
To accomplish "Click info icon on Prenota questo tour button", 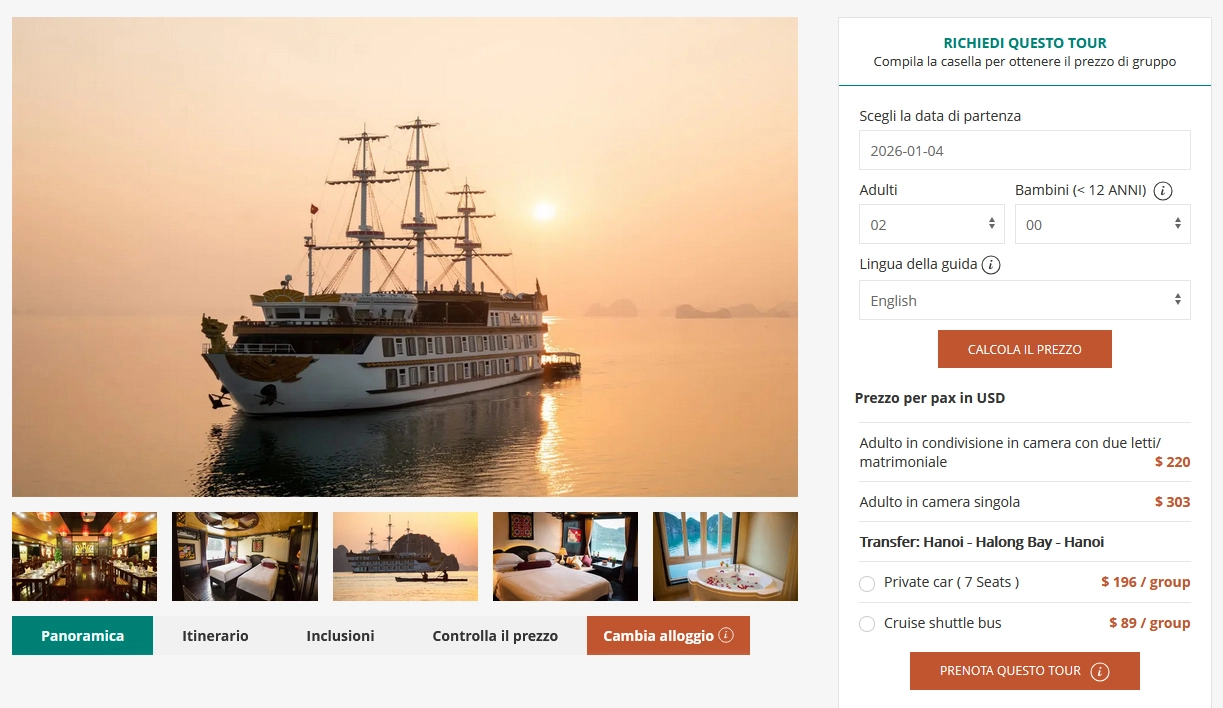I will click(1100, 671).
